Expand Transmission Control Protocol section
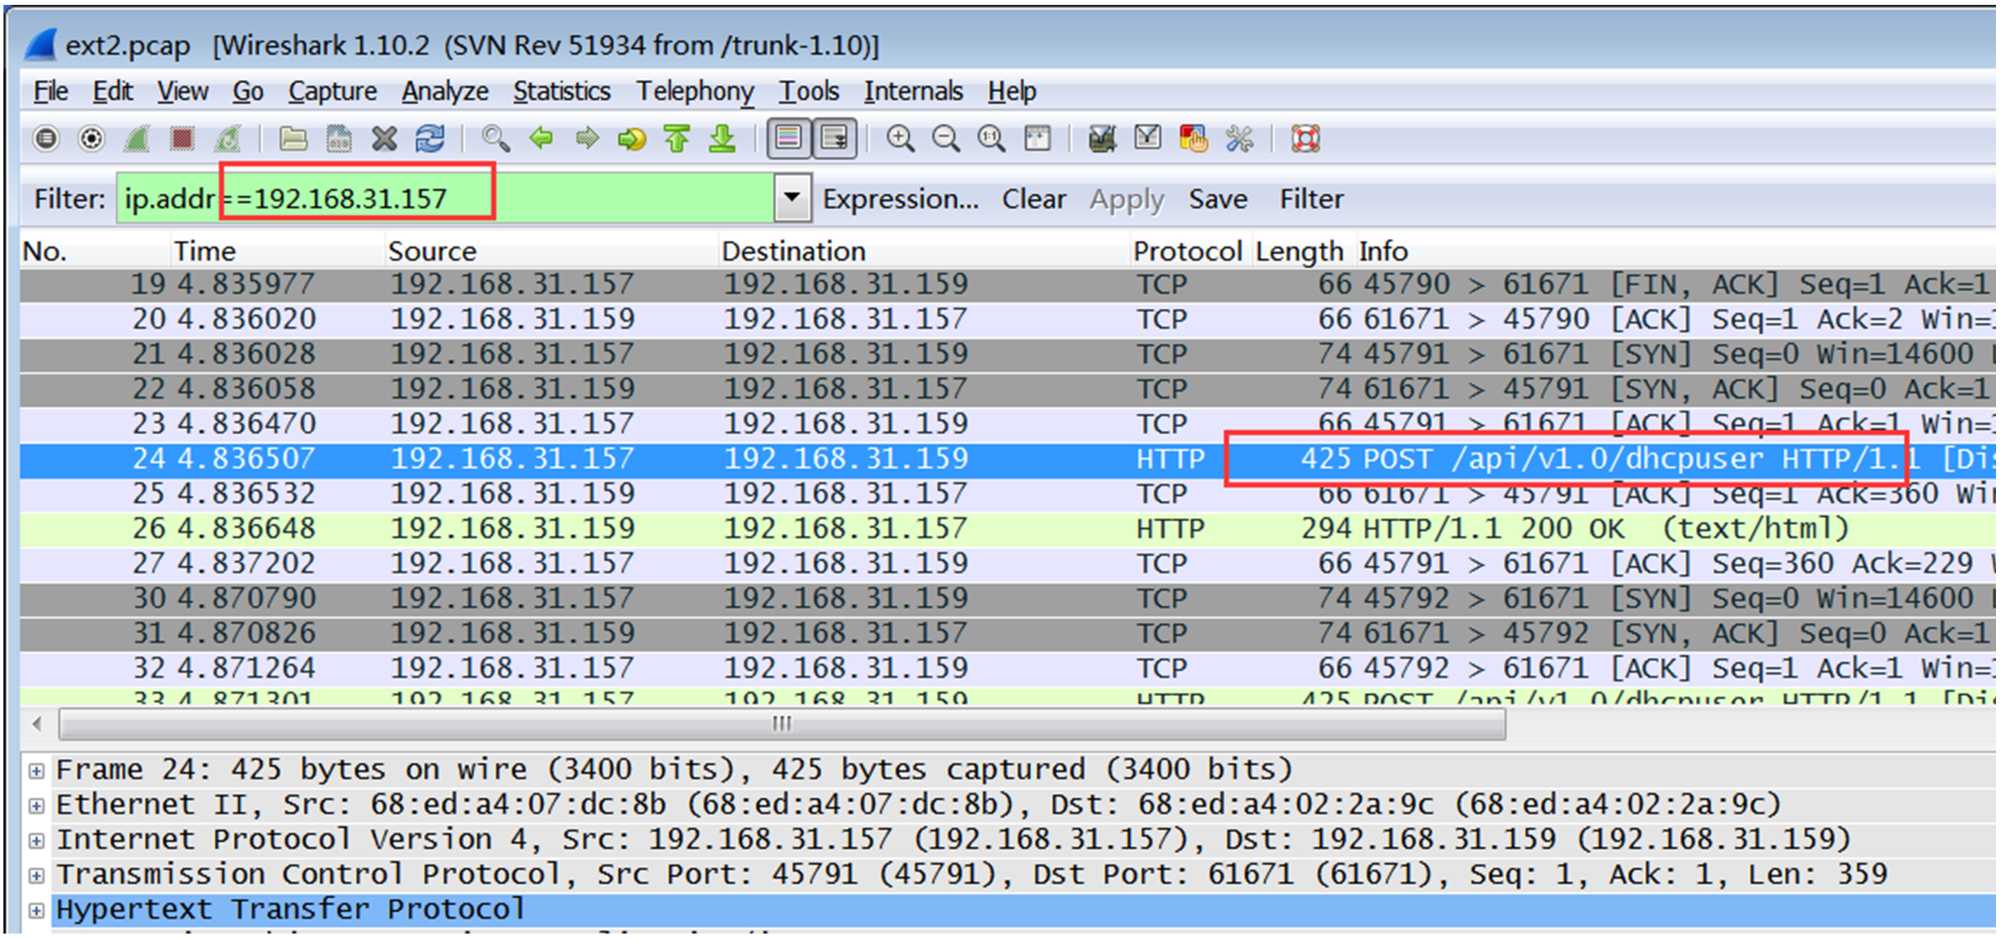Image resolution: width=2000 pixels, height=939 pixels. (x=37, y=876)
